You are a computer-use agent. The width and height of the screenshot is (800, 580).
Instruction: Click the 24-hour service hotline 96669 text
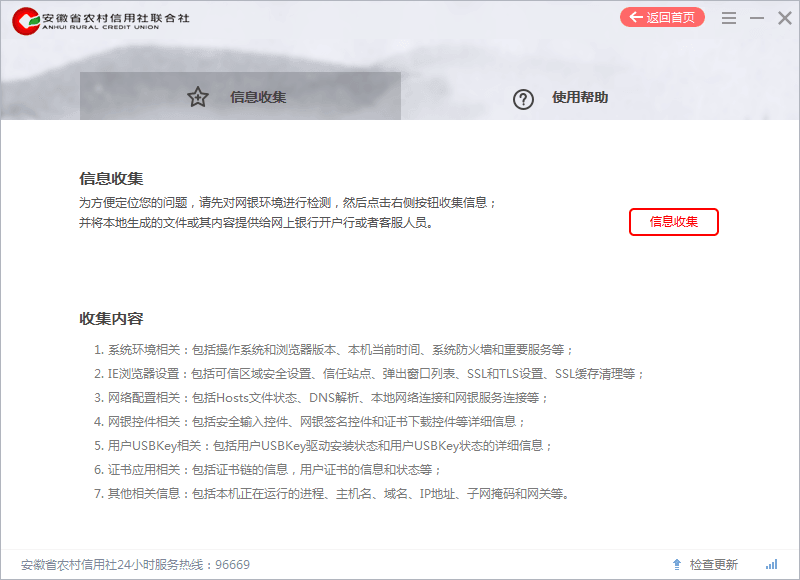[135, 565]
